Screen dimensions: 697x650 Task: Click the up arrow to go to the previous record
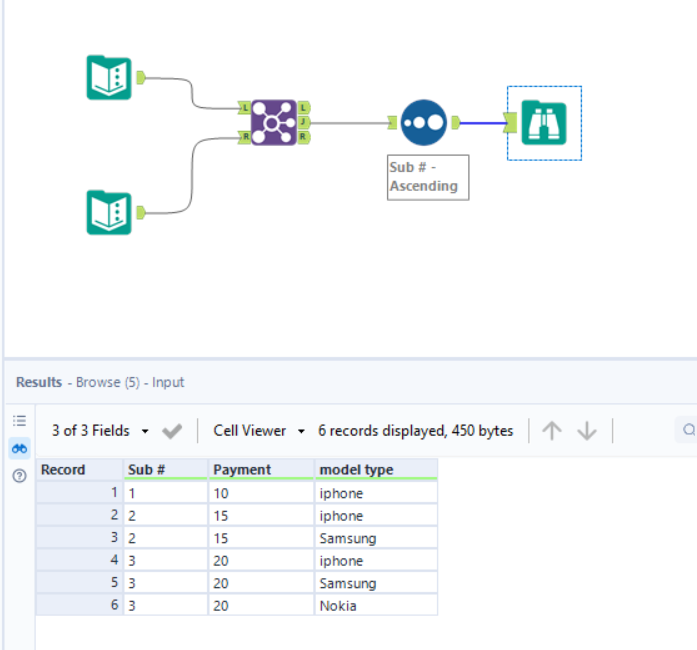click(552, 431)
